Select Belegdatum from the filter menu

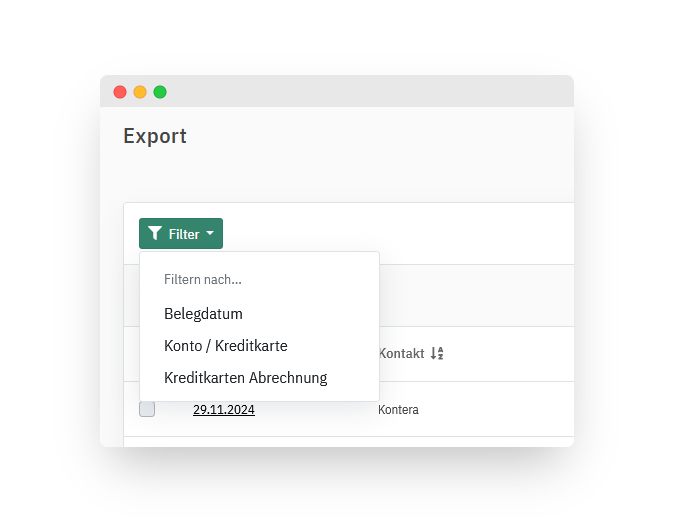click(203, 314)
